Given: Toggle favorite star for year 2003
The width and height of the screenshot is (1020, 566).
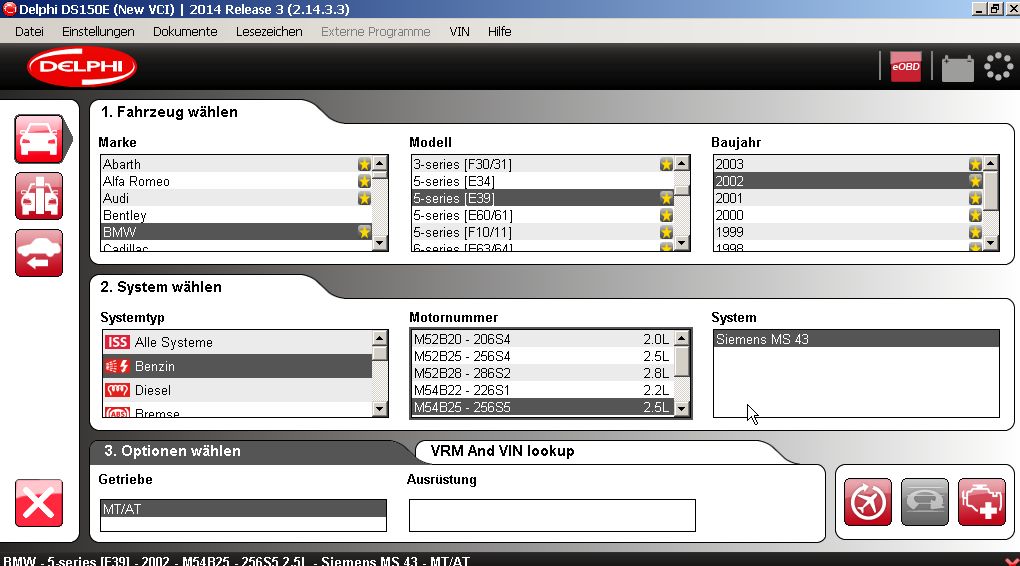Looking at the screenshot, I should coord(975,165).
